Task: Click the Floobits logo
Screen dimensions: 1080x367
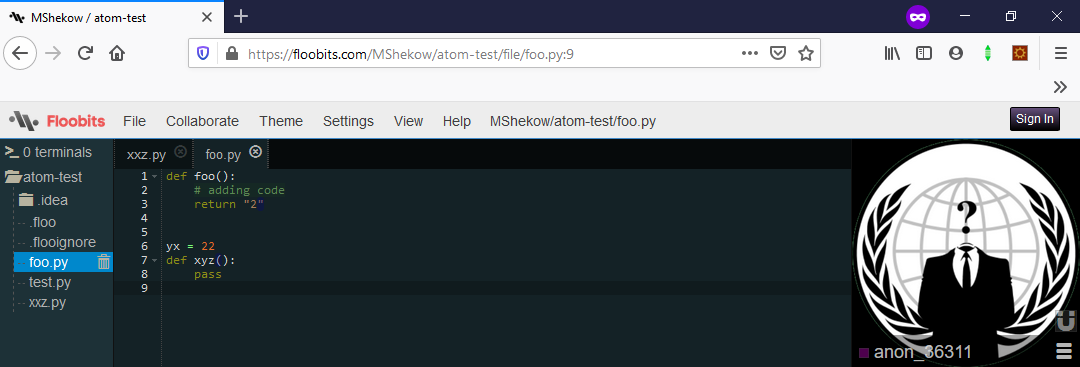Action: (57, 121)
